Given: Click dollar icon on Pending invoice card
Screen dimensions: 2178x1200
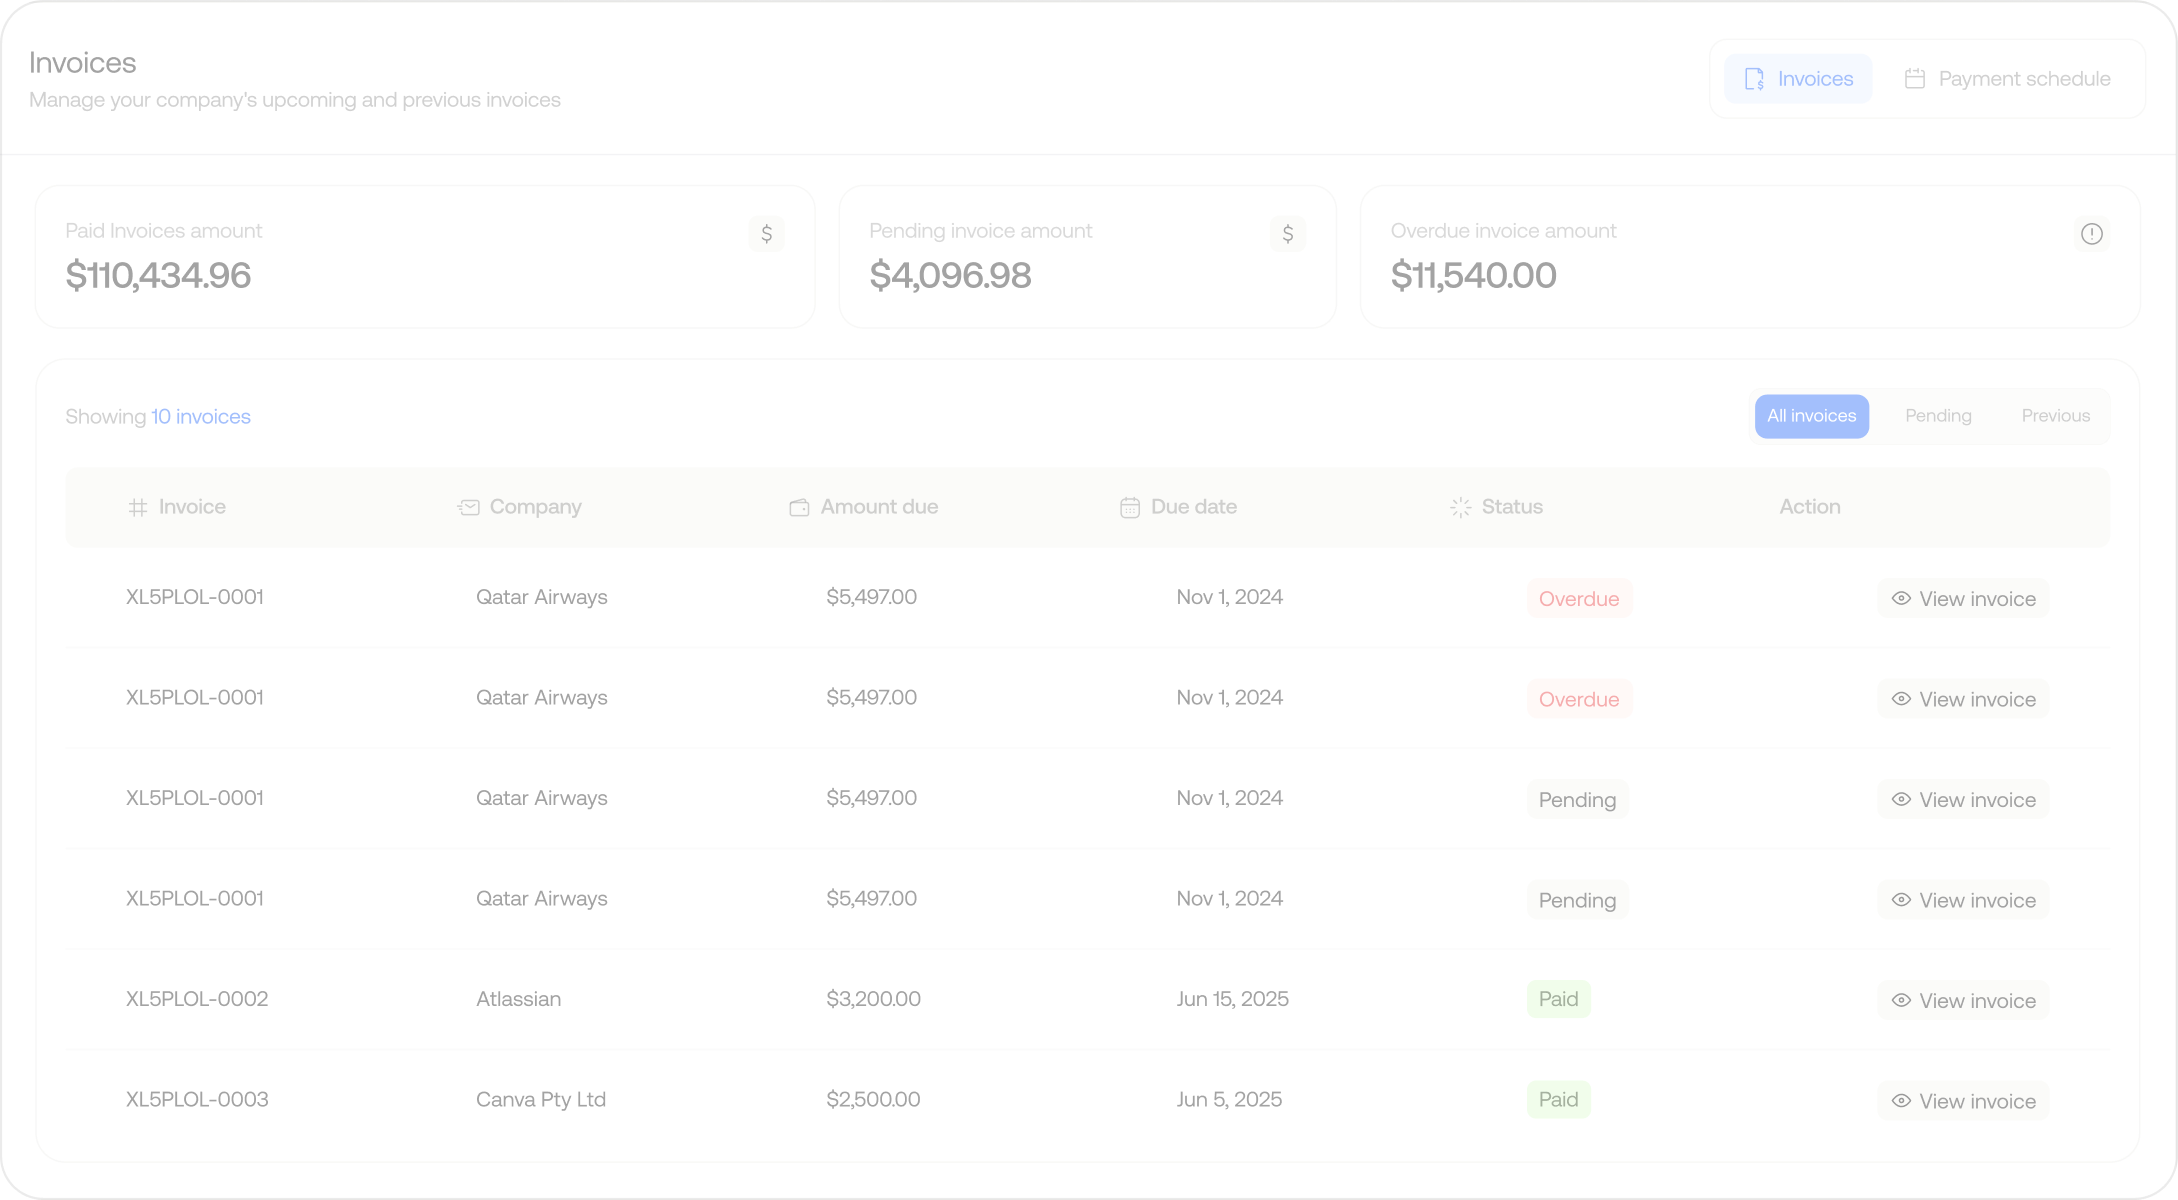Looking at the screenshot, I should pyautogui.click(x=1287, y=234).
